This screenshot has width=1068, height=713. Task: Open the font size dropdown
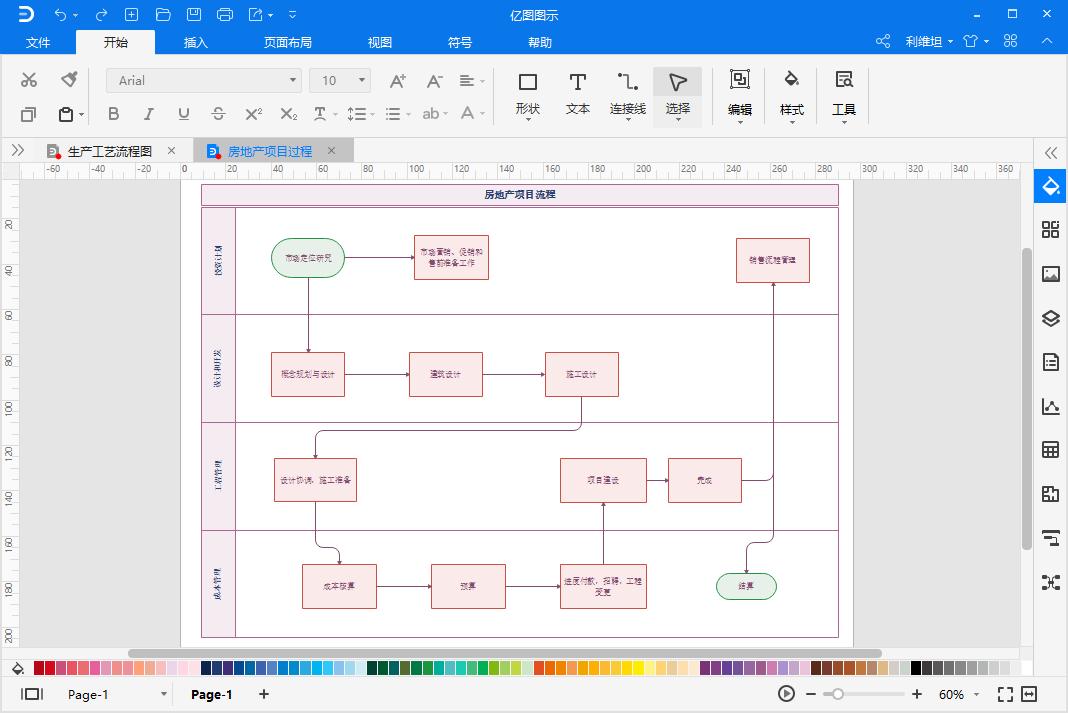pos(360,80)
